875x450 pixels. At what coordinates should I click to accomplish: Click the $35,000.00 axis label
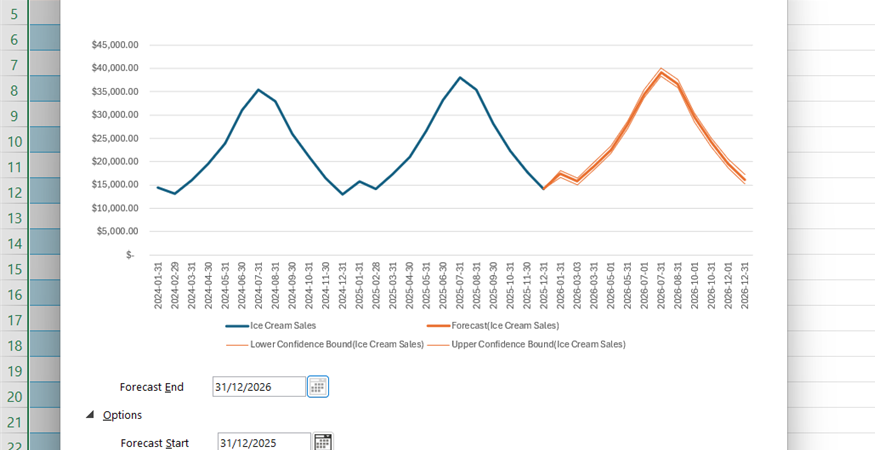(x=115, y=92)
